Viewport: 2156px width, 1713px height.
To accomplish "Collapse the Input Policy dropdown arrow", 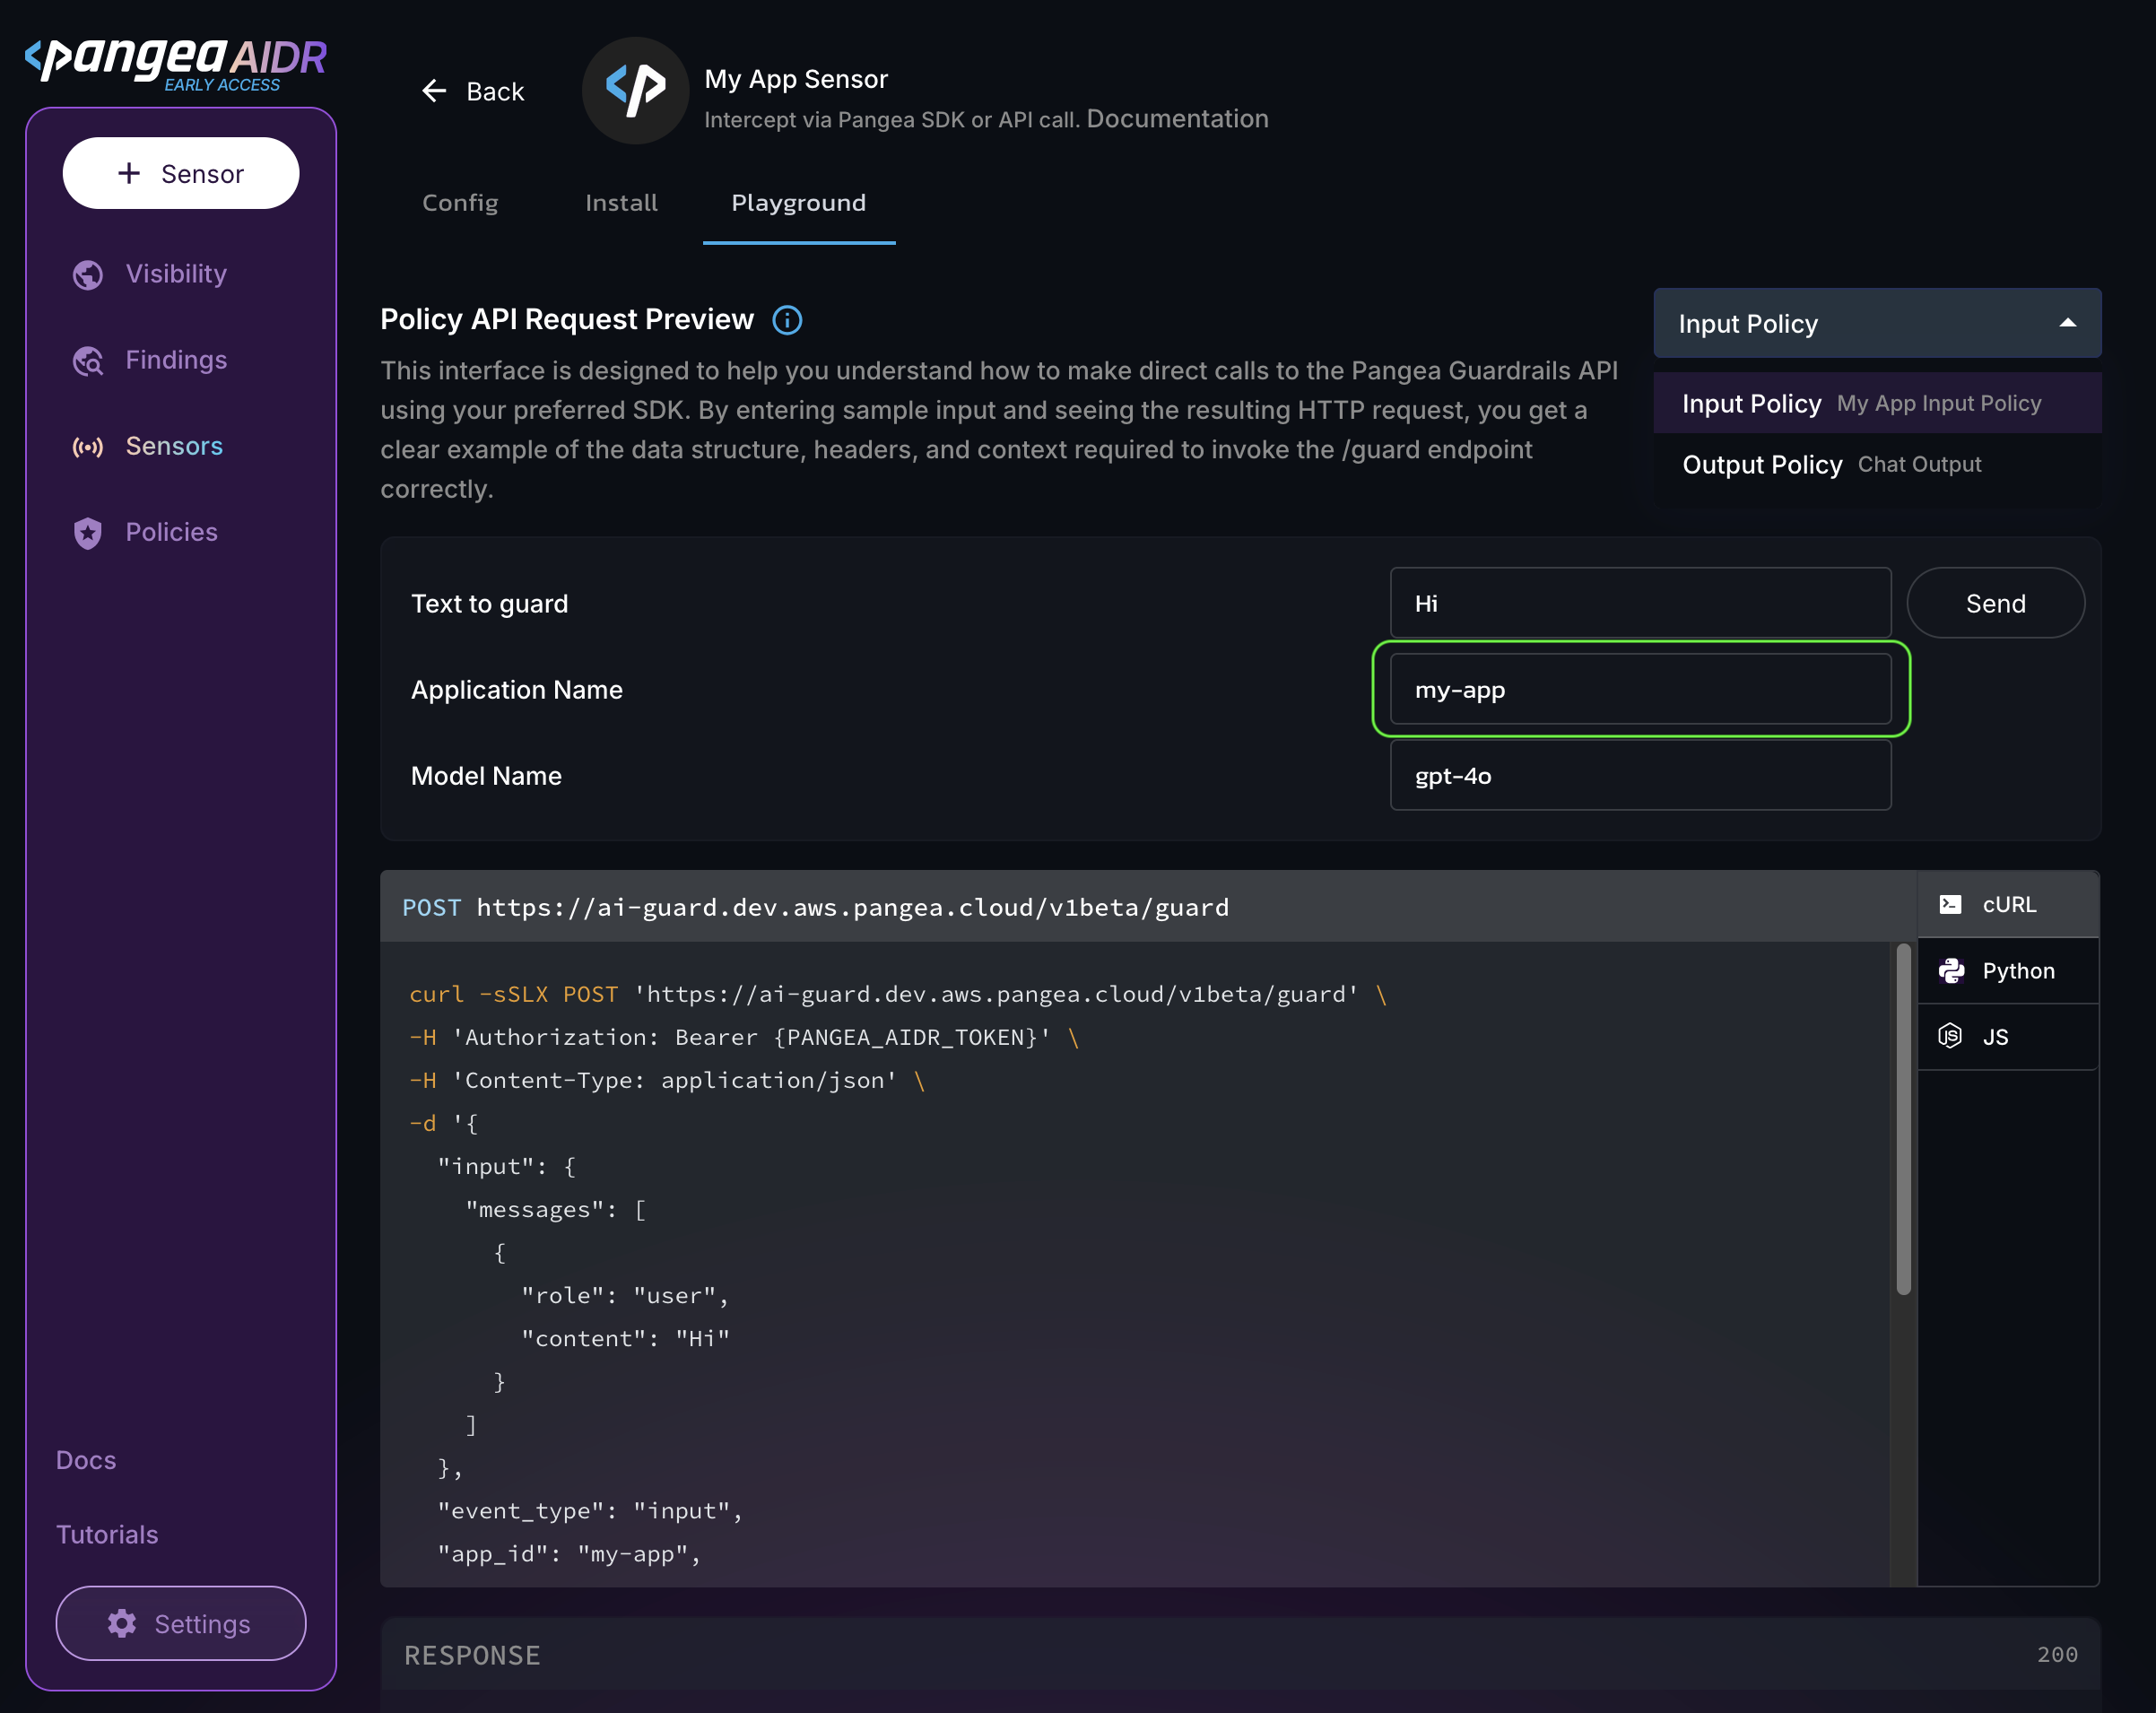I will coord(2067,323).
